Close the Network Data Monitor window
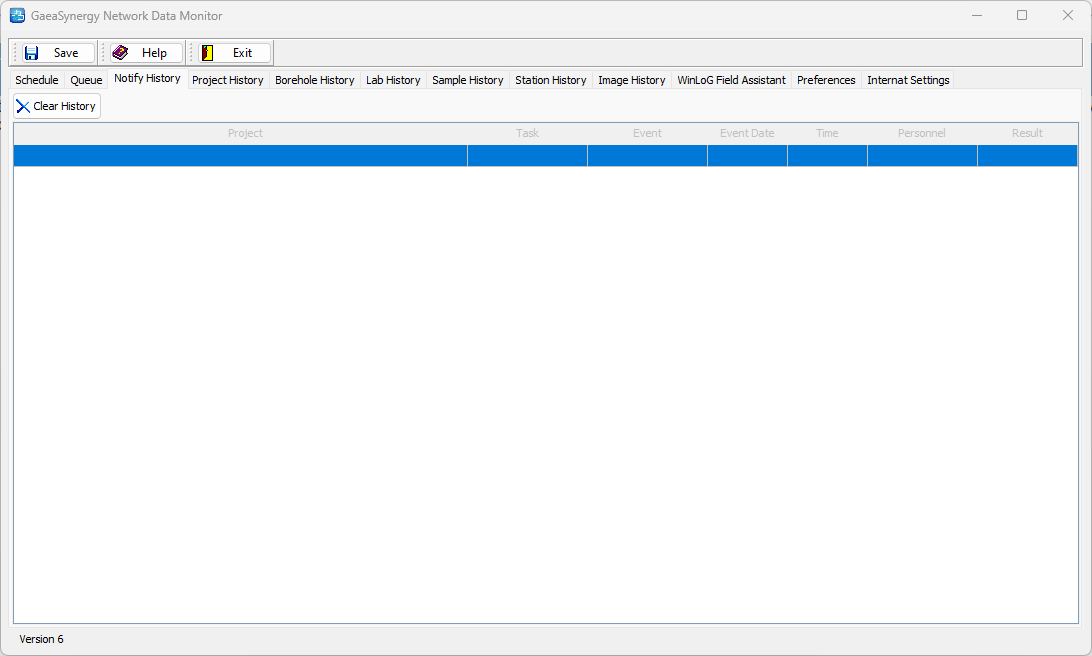Image resolution: width=1092 pixels, height=656 pixels. tap(1068, 15)
